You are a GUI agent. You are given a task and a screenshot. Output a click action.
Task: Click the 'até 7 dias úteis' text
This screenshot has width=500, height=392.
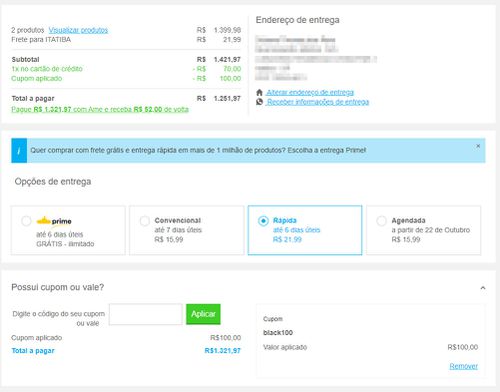point(178,230)
